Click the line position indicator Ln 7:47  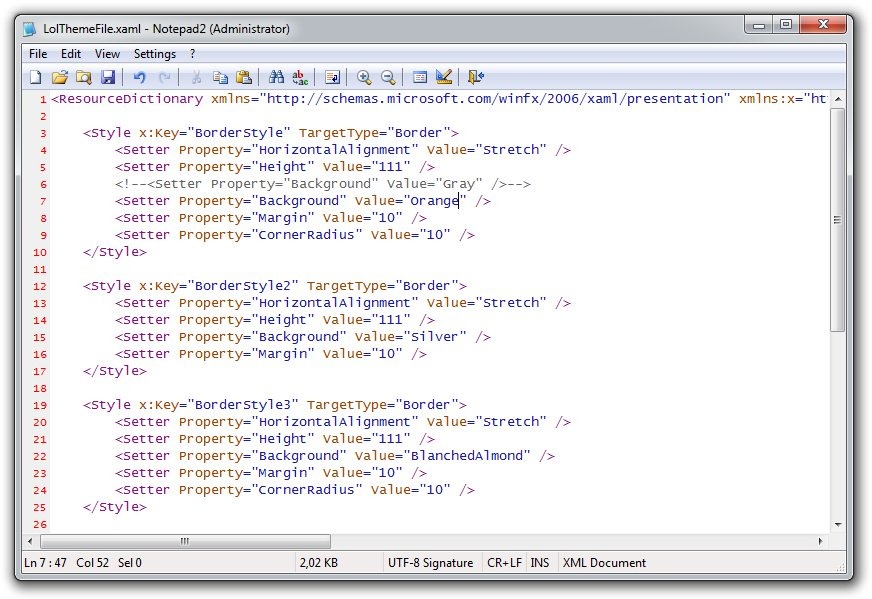coord(45,562)
